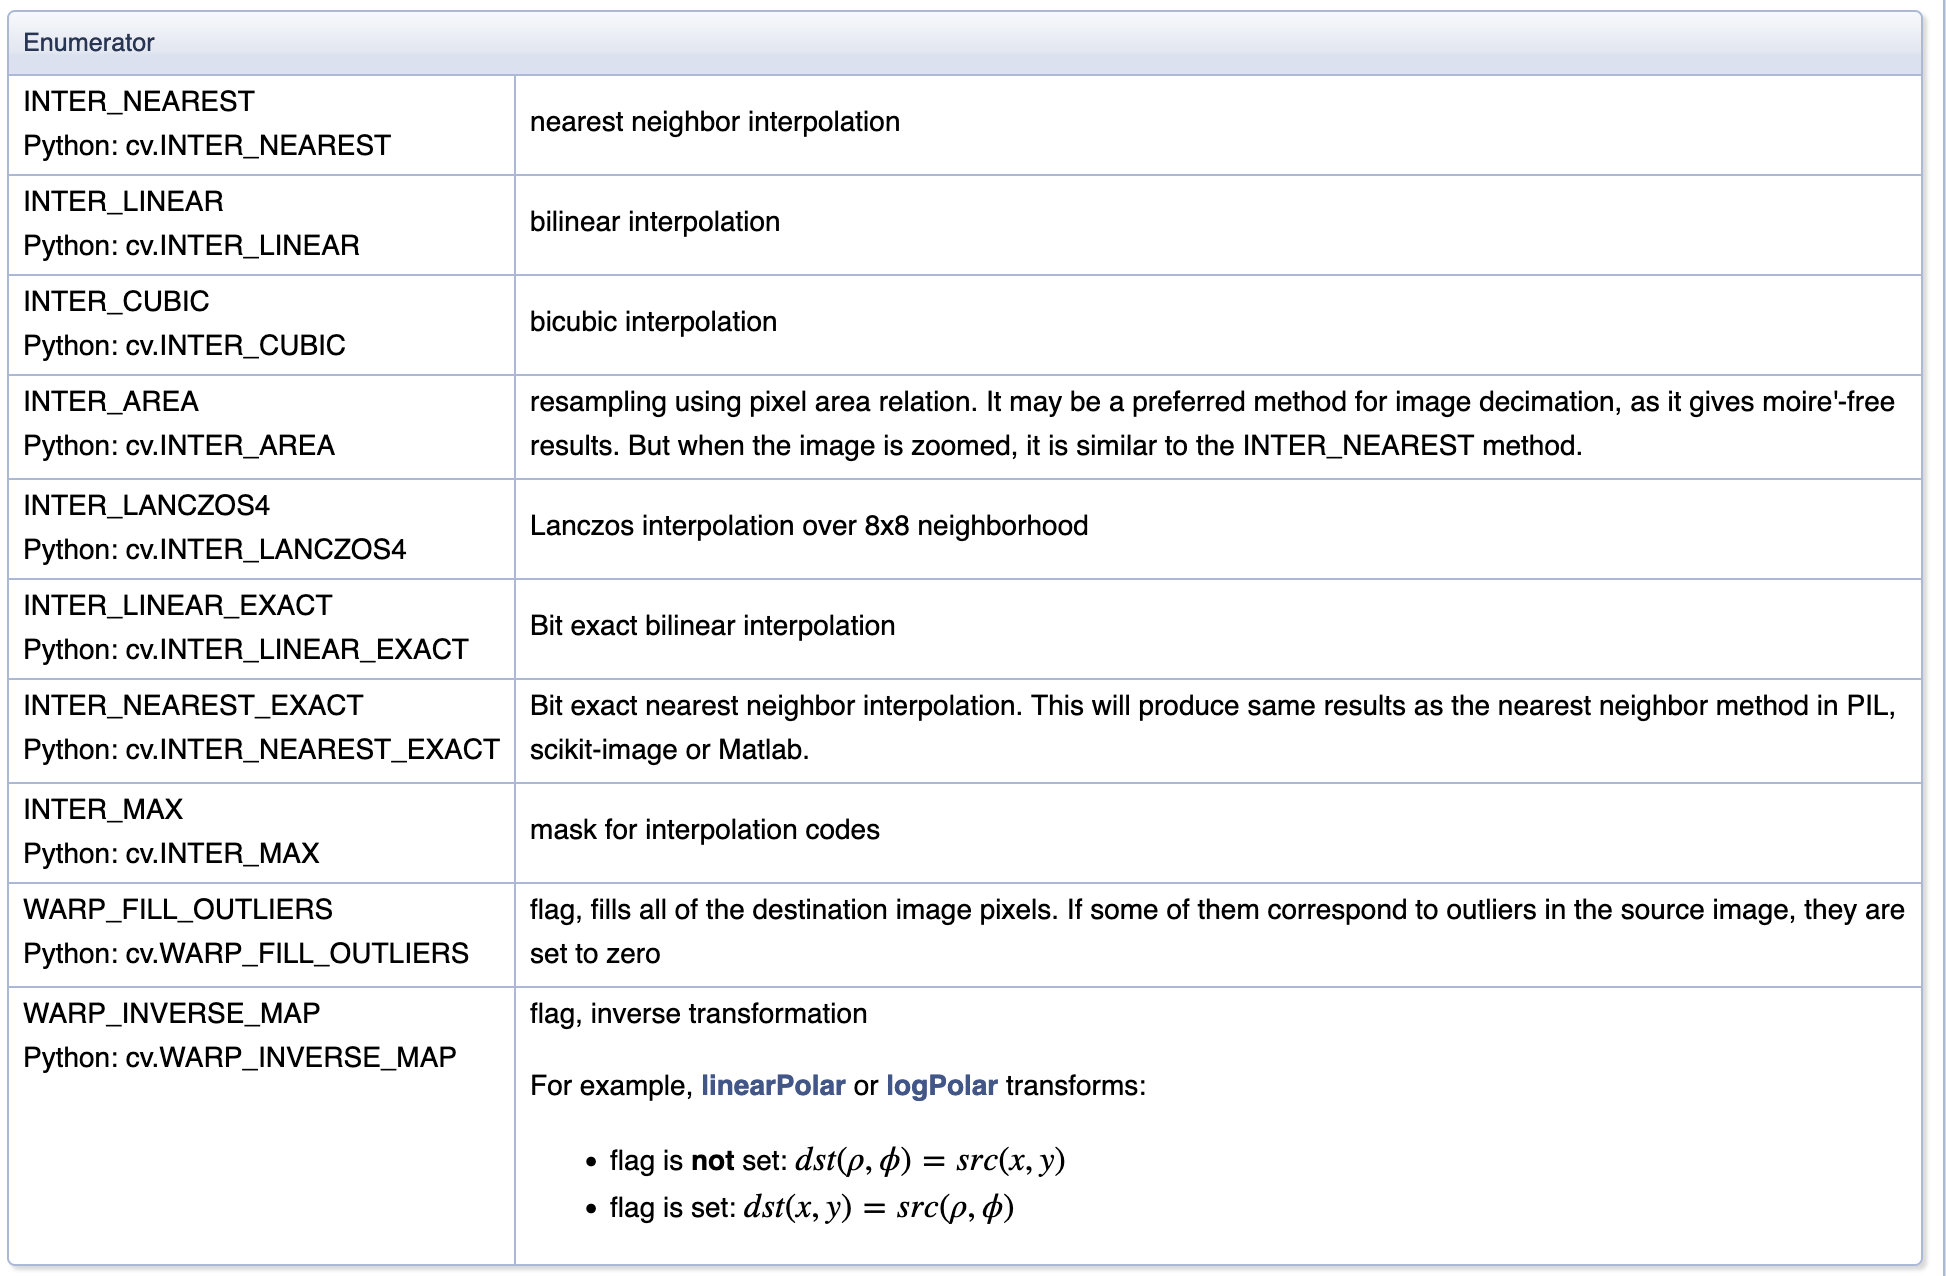The height and width of the screenshot is (1276, 1946).
Task: Click 'Bit exact bilinear interpolation' description
Action: (712, 626)
